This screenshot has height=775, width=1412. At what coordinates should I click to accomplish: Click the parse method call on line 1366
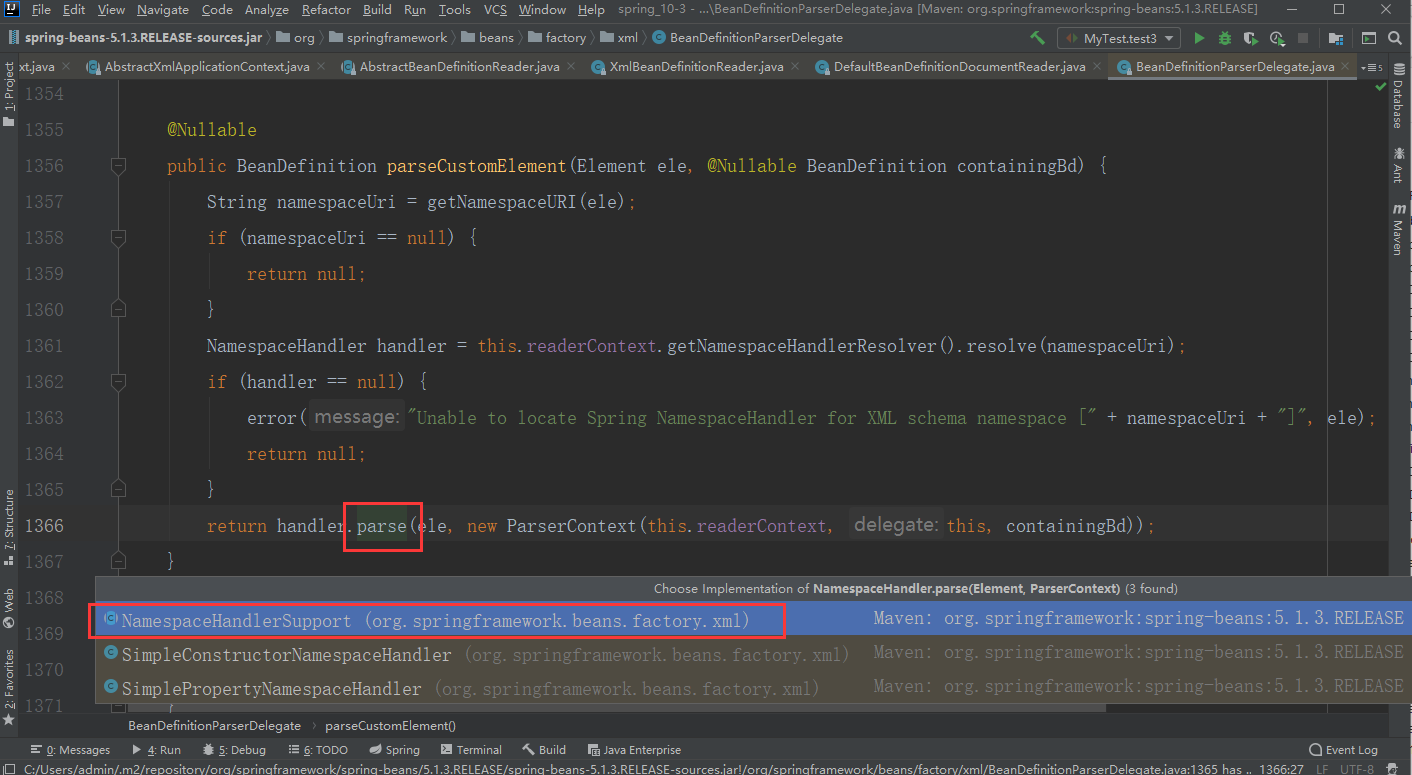coord(381,526)
